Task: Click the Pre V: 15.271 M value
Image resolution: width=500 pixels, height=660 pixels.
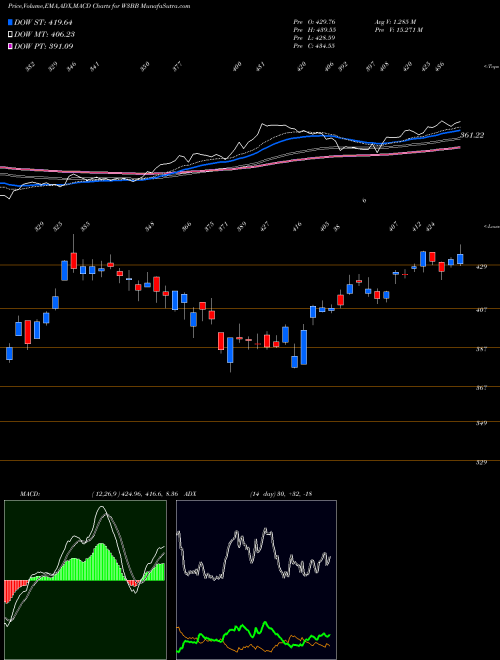Action: coord(398,30)
